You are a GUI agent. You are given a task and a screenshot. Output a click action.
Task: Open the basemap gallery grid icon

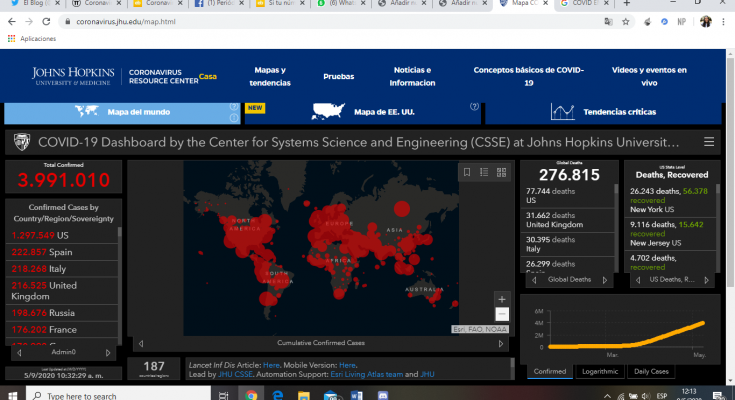pos(502,172)
